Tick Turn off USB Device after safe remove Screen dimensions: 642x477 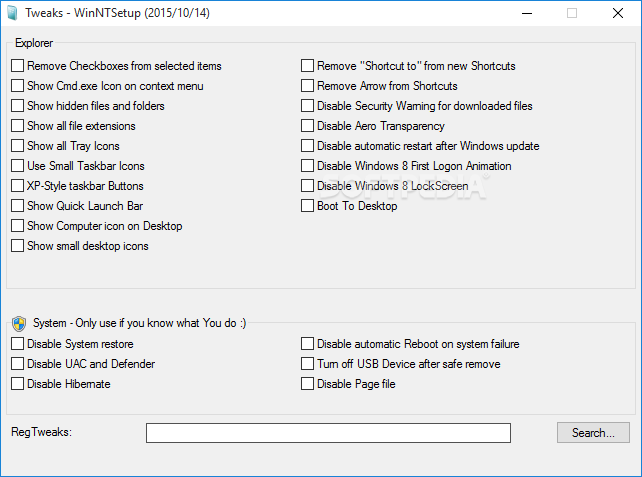click(x=307, y=364)
